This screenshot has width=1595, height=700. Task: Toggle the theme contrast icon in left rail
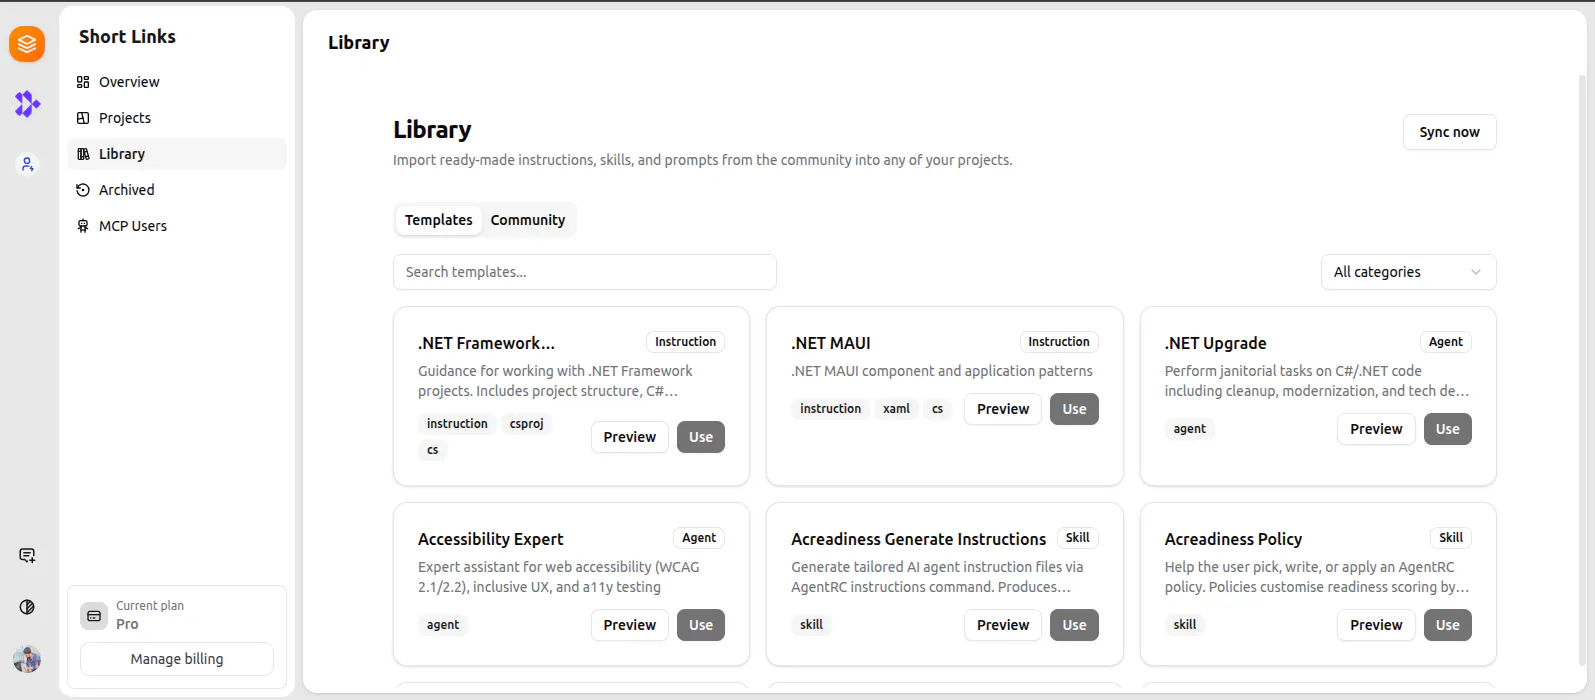[x=27, y=607]
